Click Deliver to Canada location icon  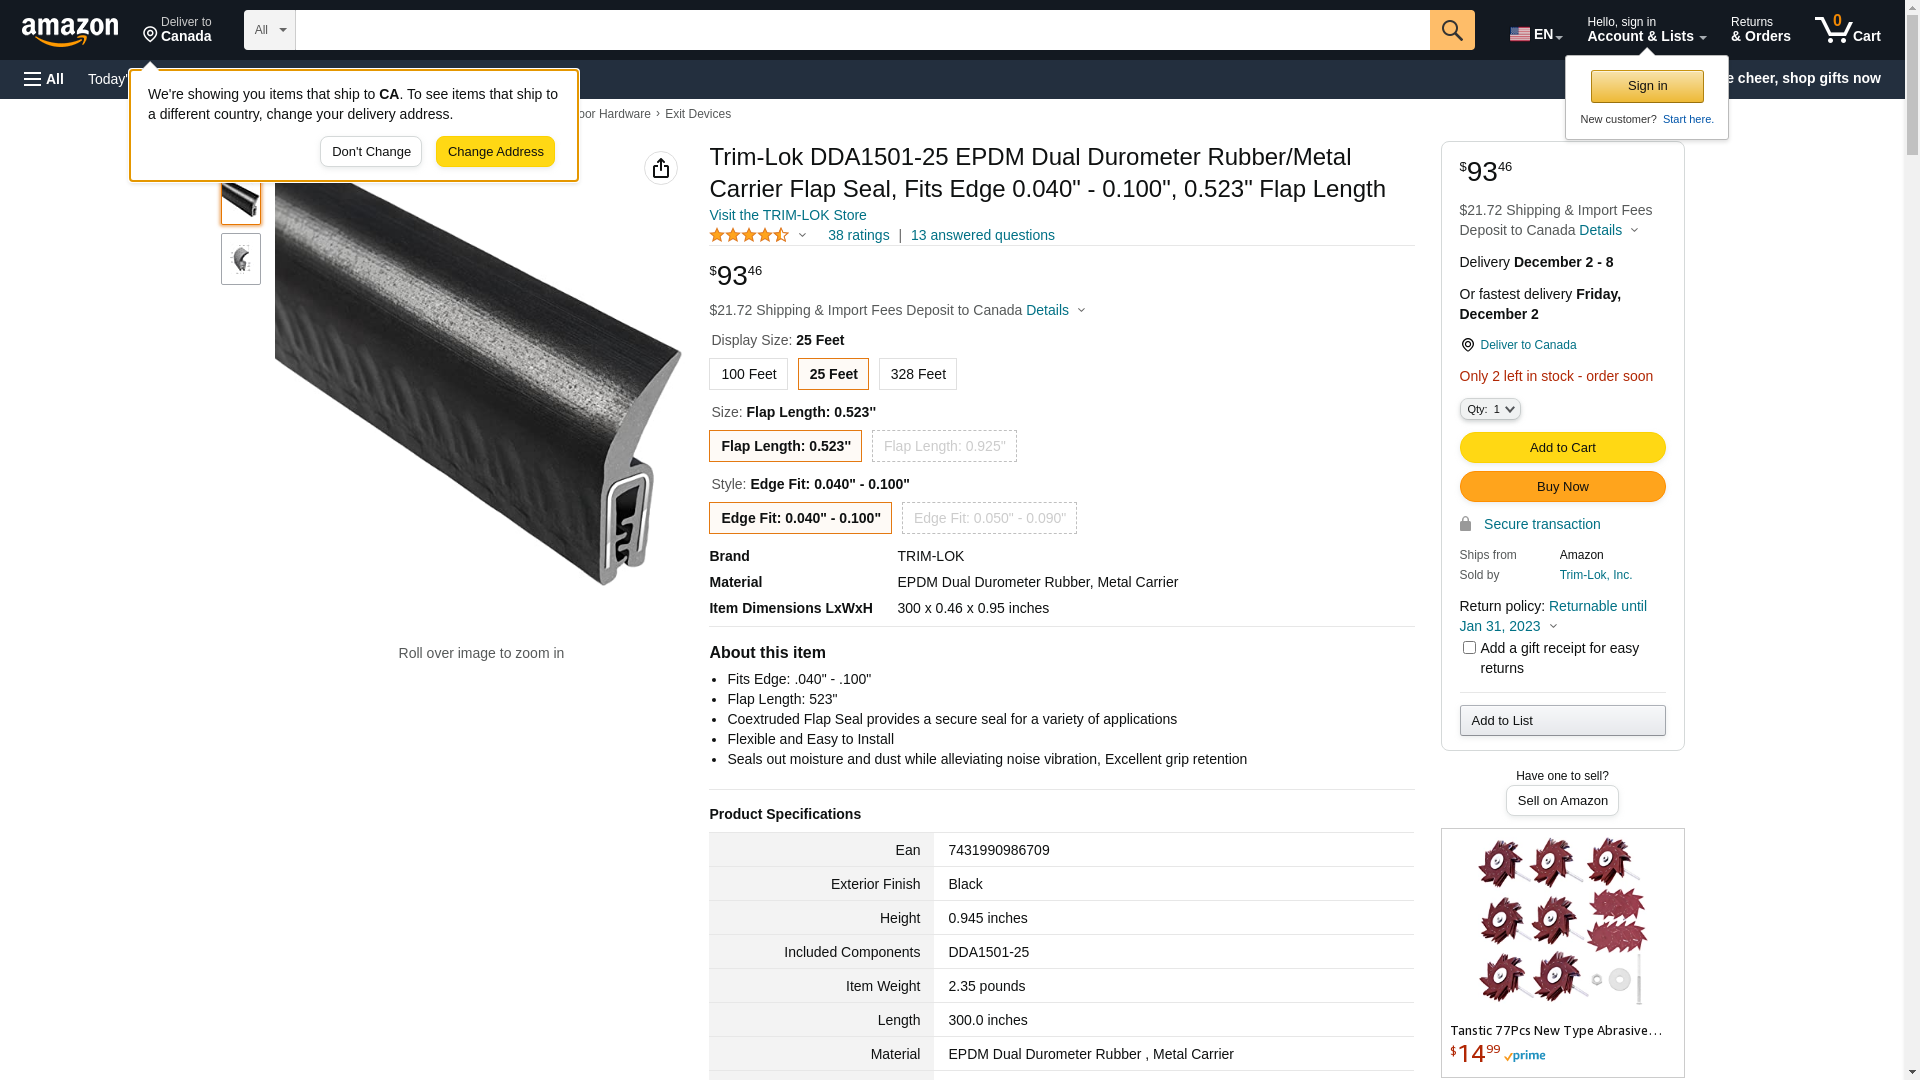tap(1467, 345)
